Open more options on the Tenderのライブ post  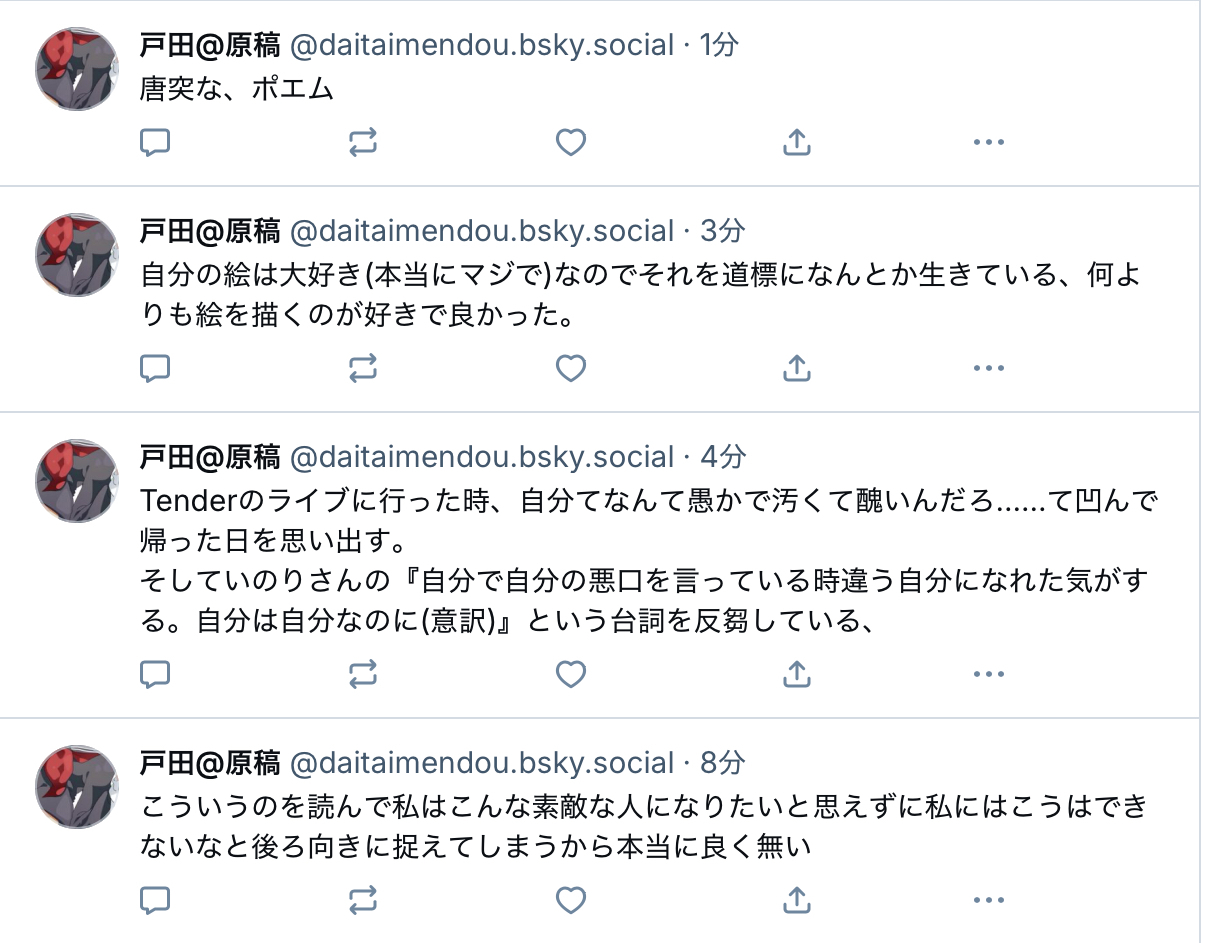(x=988, y=675)
